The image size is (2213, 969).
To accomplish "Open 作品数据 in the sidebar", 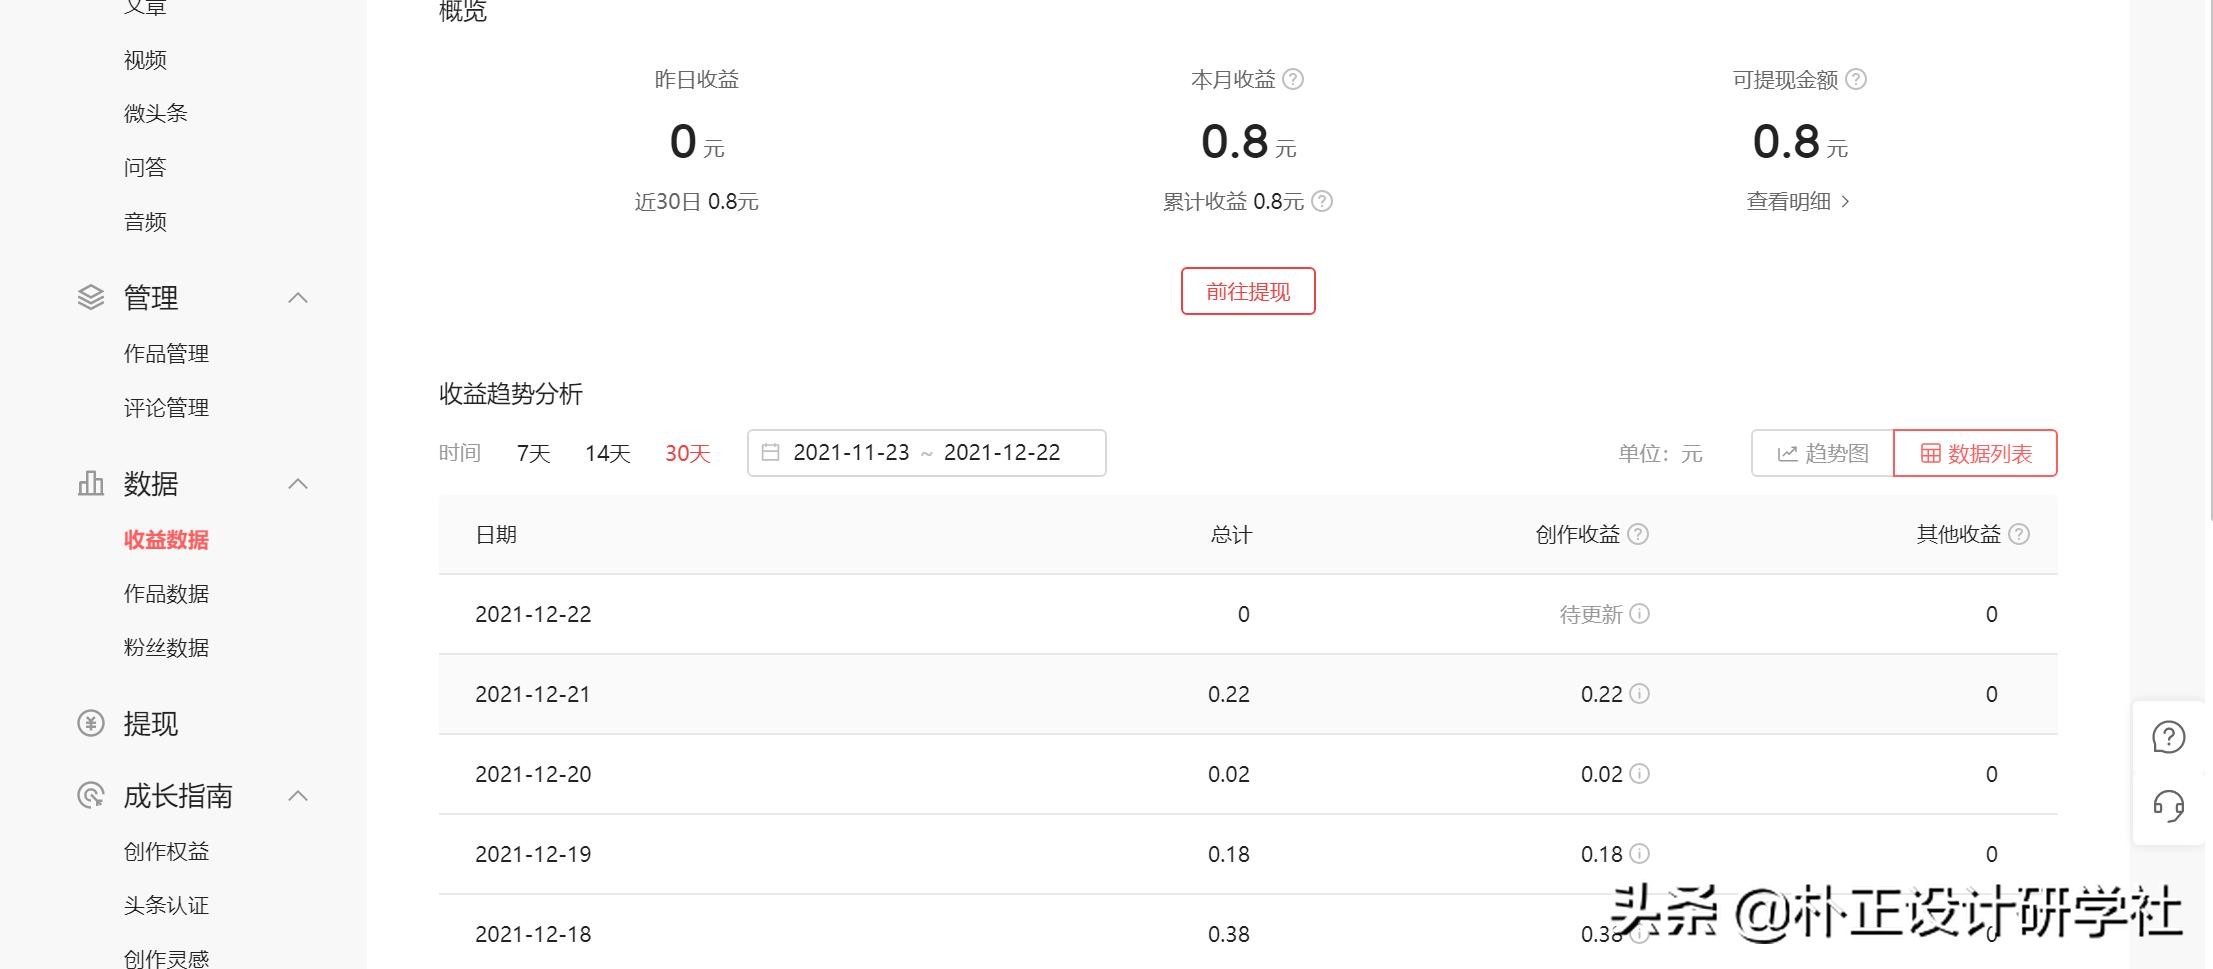I will click(x=166, y=593).
